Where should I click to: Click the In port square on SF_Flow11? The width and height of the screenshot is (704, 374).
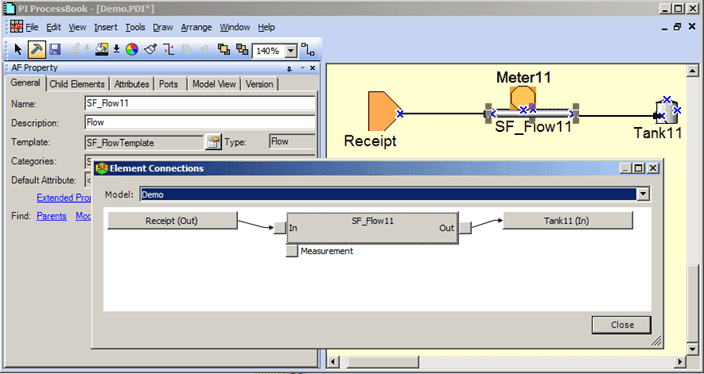pyautogui.click(x=280, y=228)
